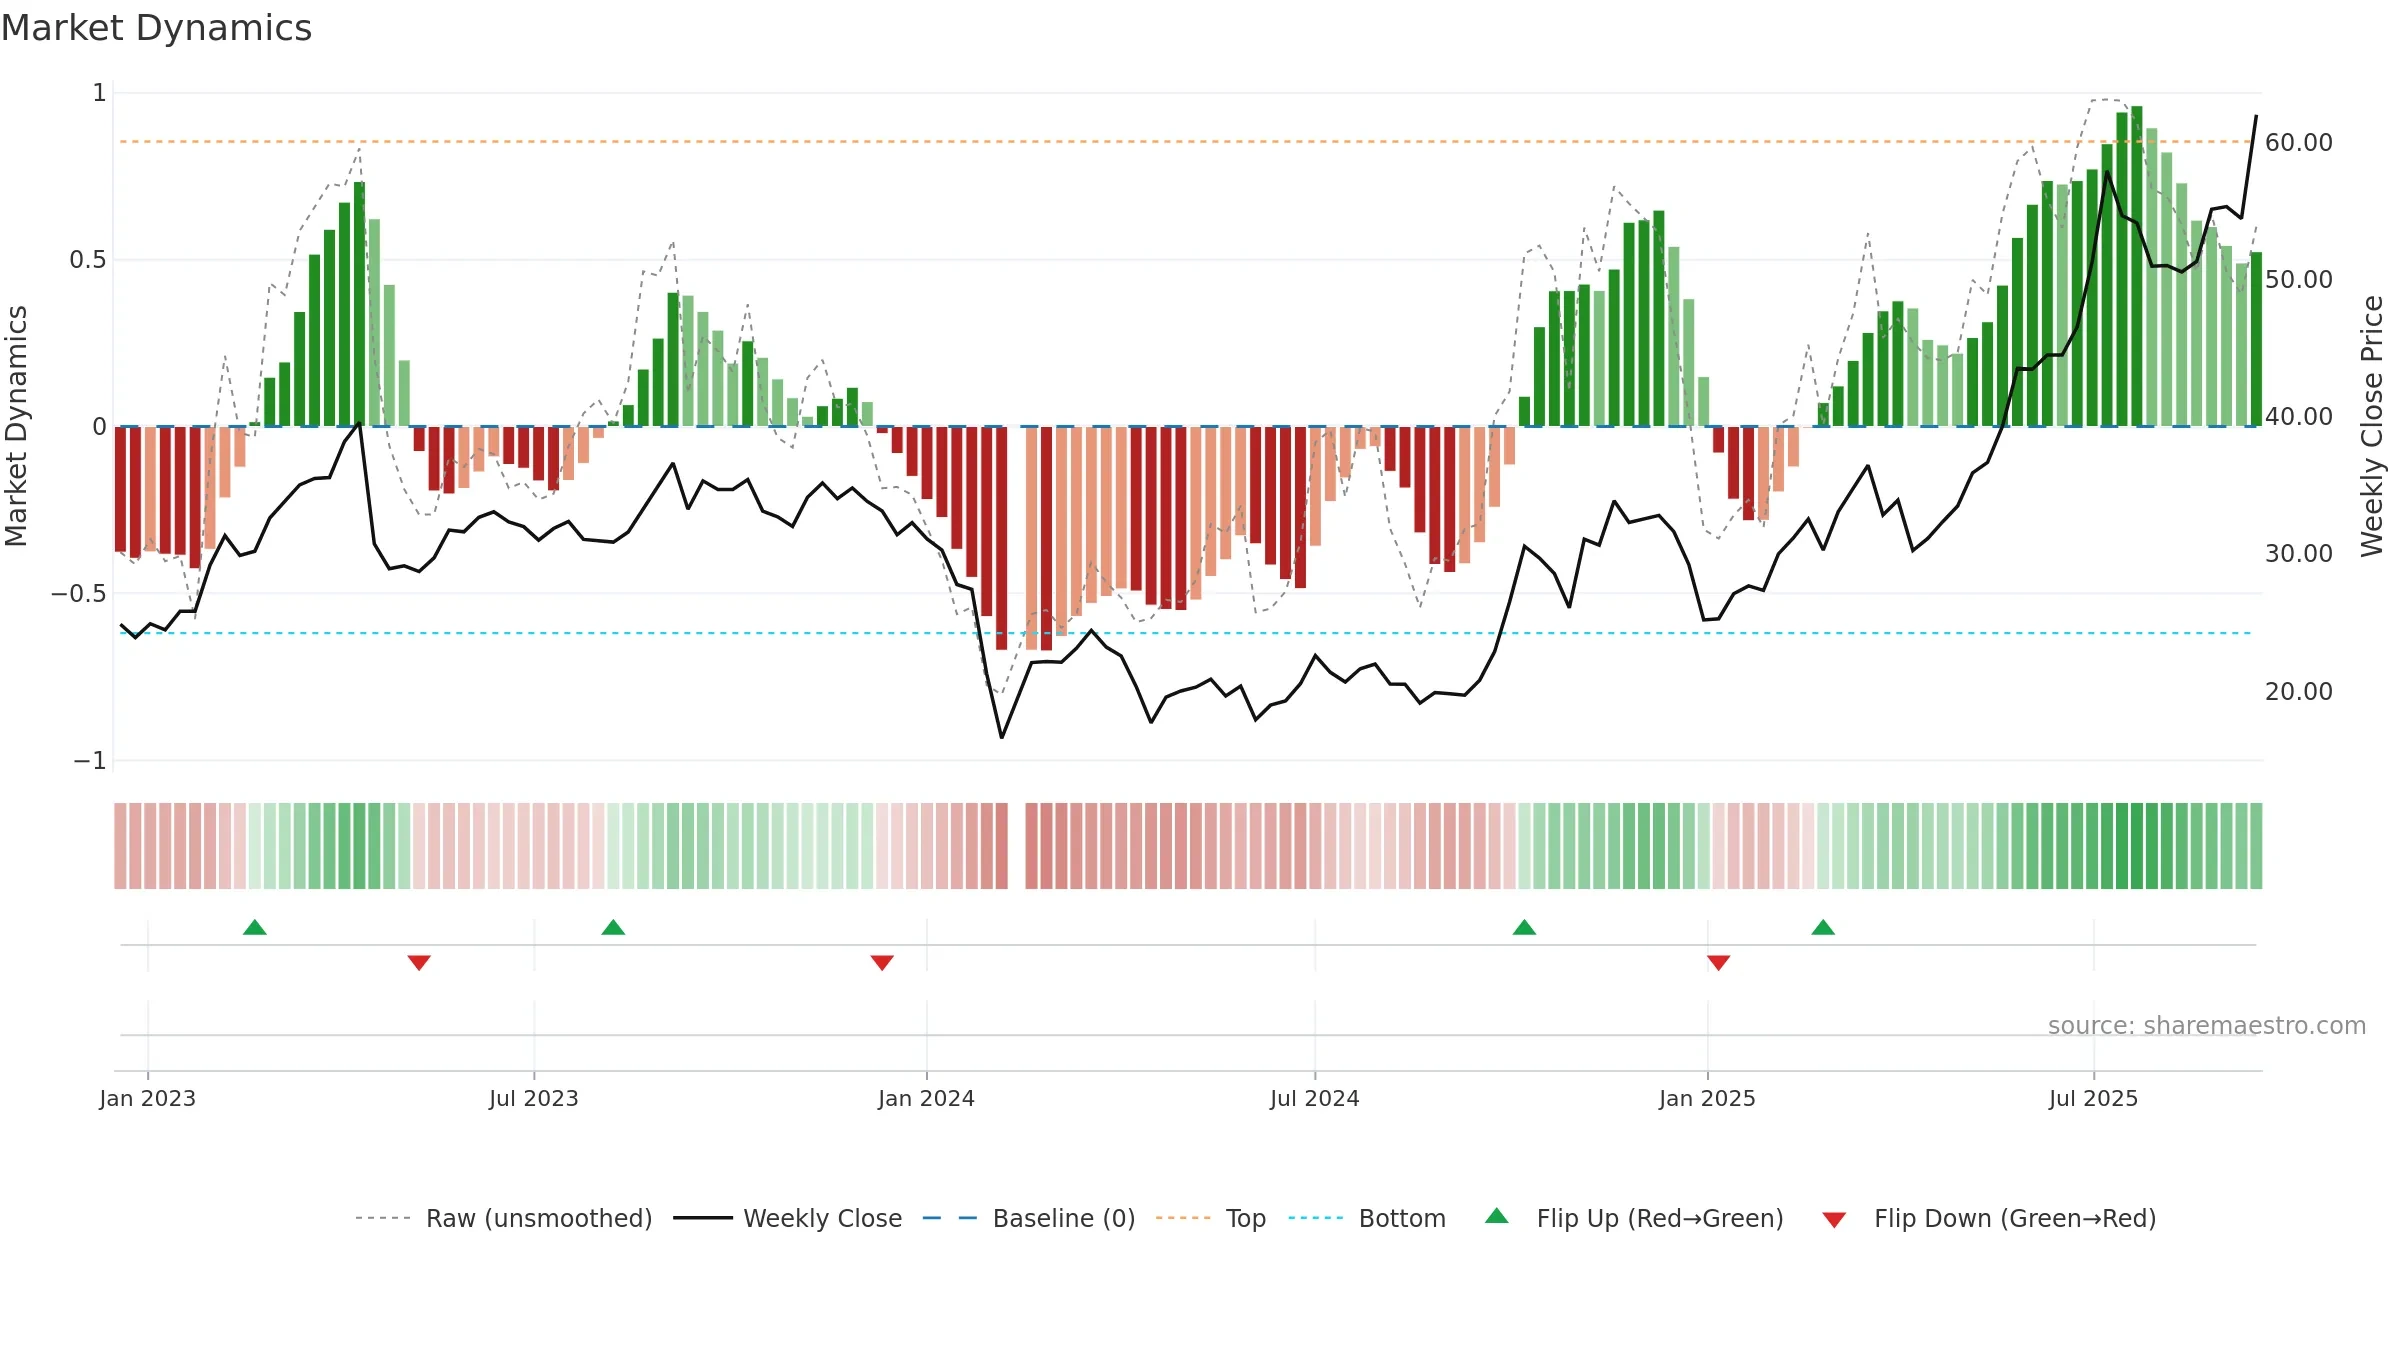2400x1350 pixels.
Task: Click the Jul 2024 axis label
Action: (x=1315, y=1098)
